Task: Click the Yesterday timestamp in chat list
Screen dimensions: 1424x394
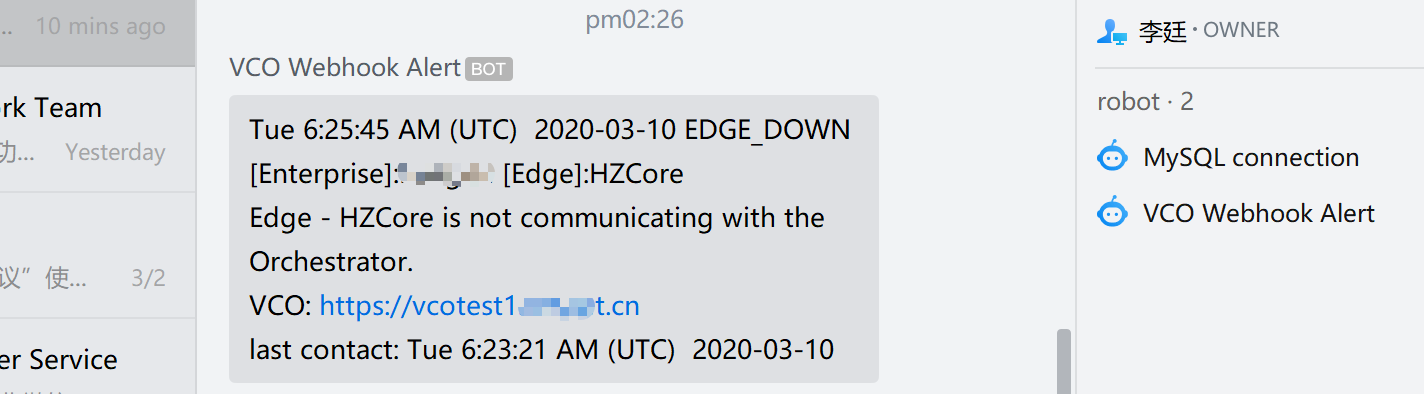Action: click(115, 153)
